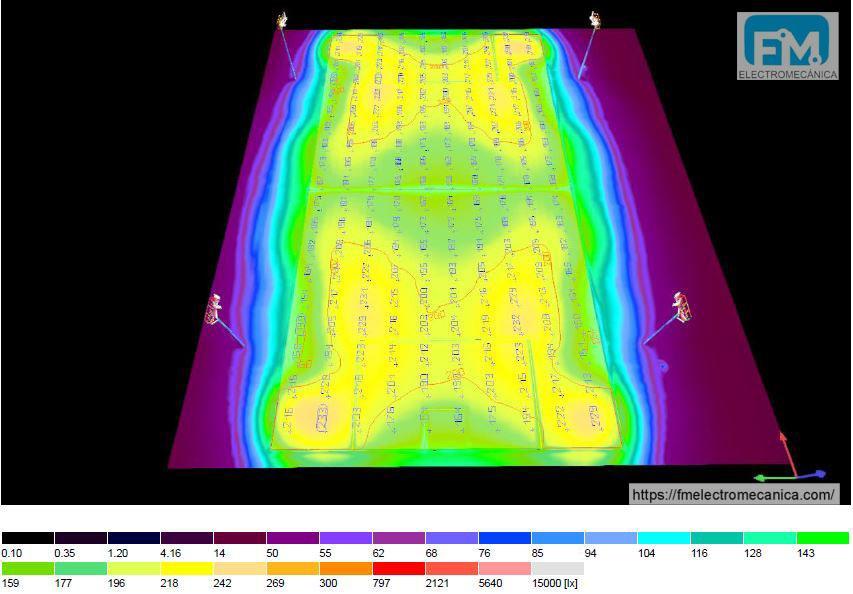The width and height of the screenshot is (853, 594).
Task: Pick the 196 lux legend swatch
Action: click(x=134, y=568)
